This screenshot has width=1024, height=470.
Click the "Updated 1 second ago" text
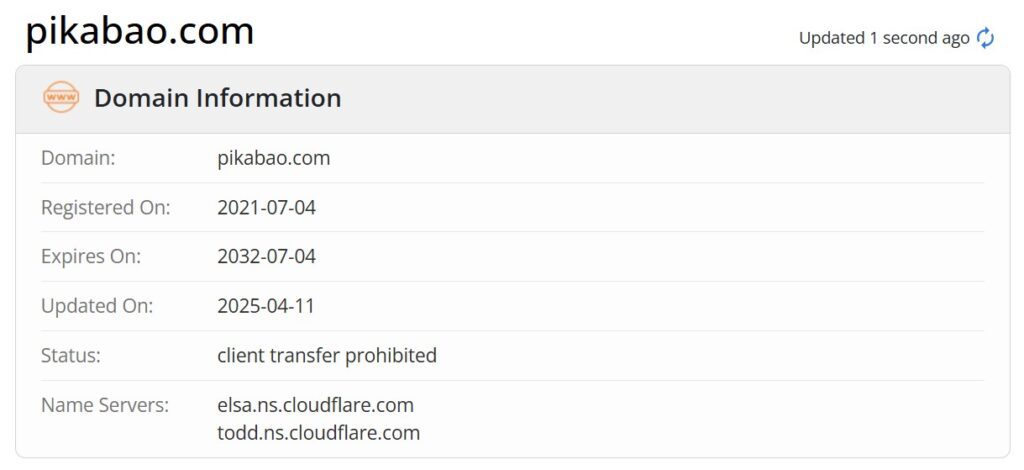pos(884,38)
